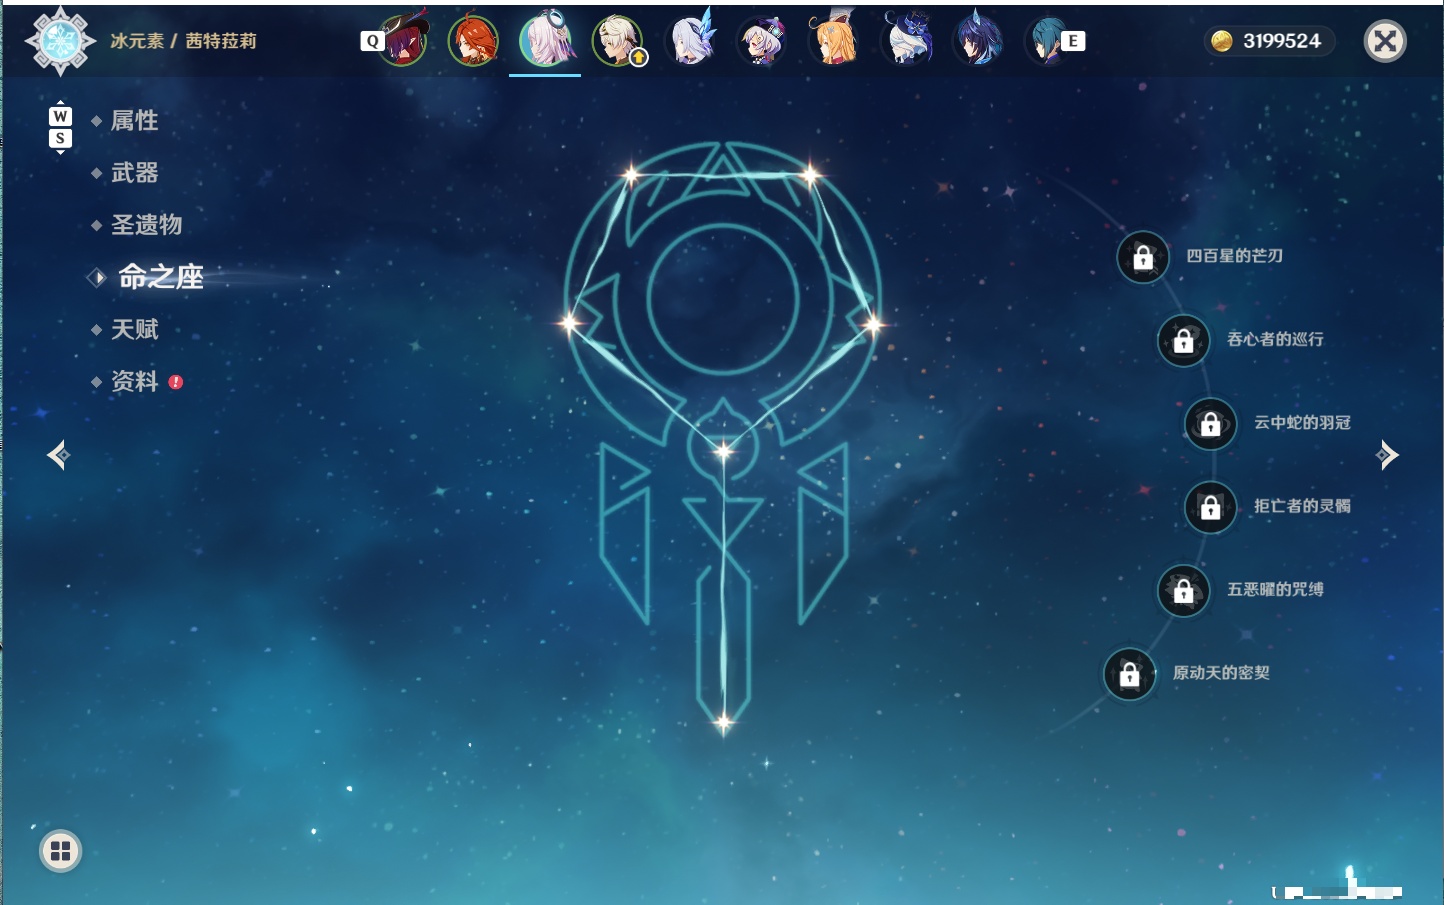
Task: Switch to the red-orange haired character avatar
Action: pyautogui.click(x=474, y=40)
